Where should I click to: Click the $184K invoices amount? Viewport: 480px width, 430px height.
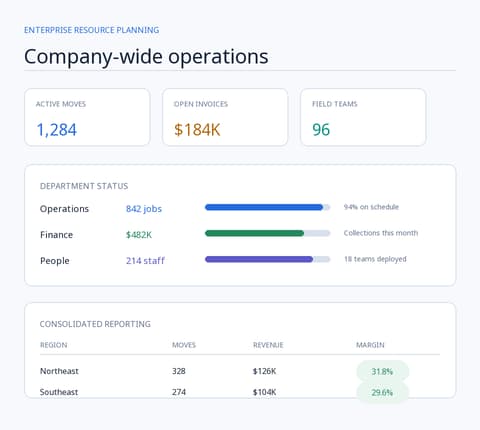pos(197,130)
